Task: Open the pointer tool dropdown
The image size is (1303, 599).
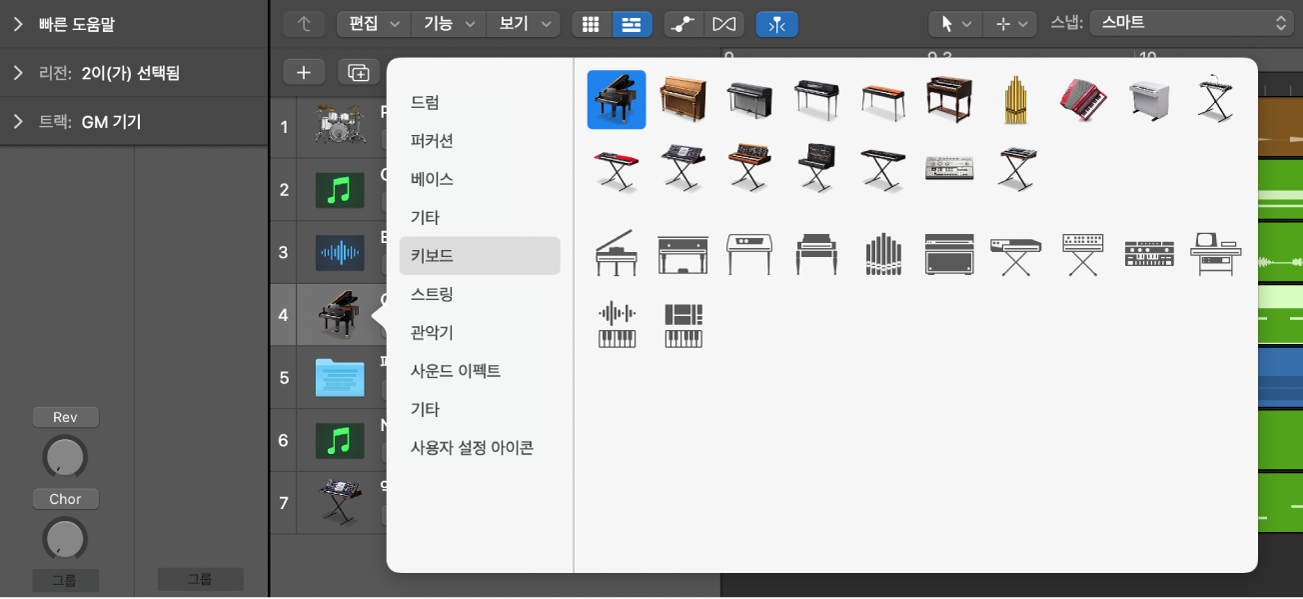Action: tap(954, 24)
